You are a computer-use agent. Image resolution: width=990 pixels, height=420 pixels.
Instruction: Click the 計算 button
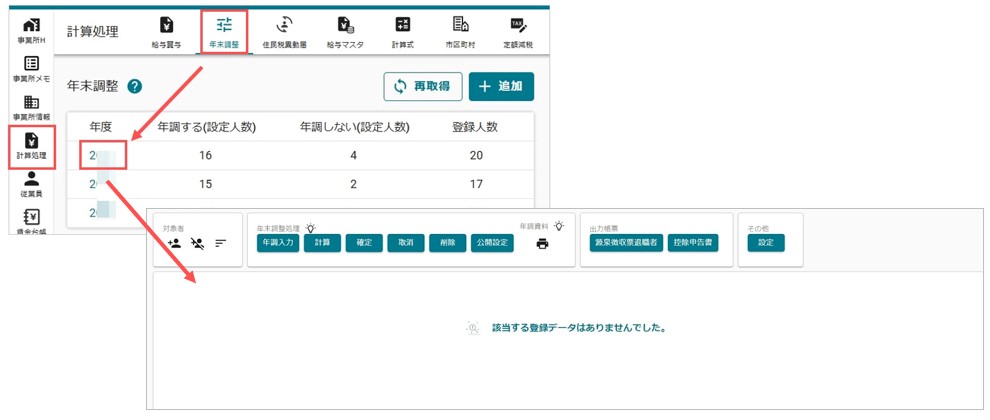(322, 243)
